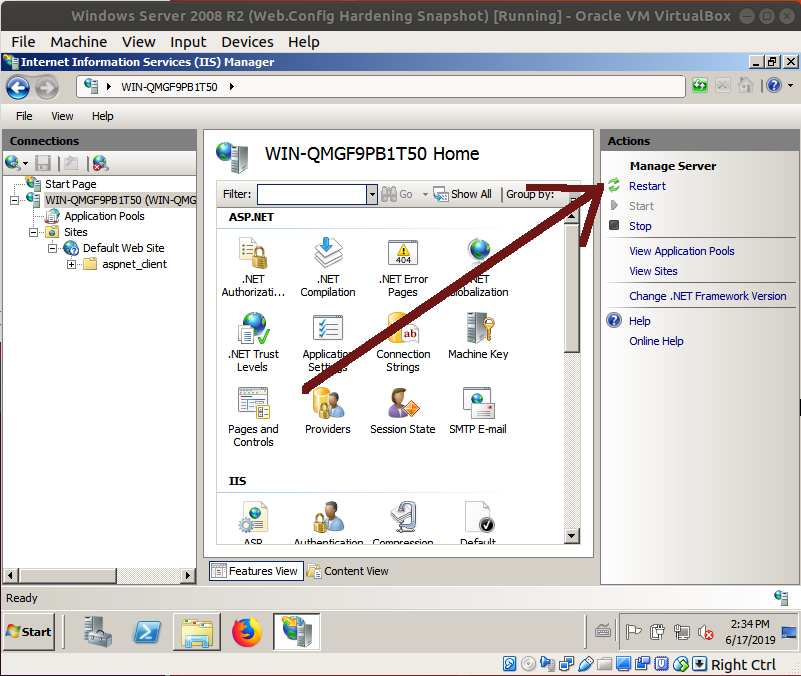Select the Authentication icon in the IIS group

[328, 522]
